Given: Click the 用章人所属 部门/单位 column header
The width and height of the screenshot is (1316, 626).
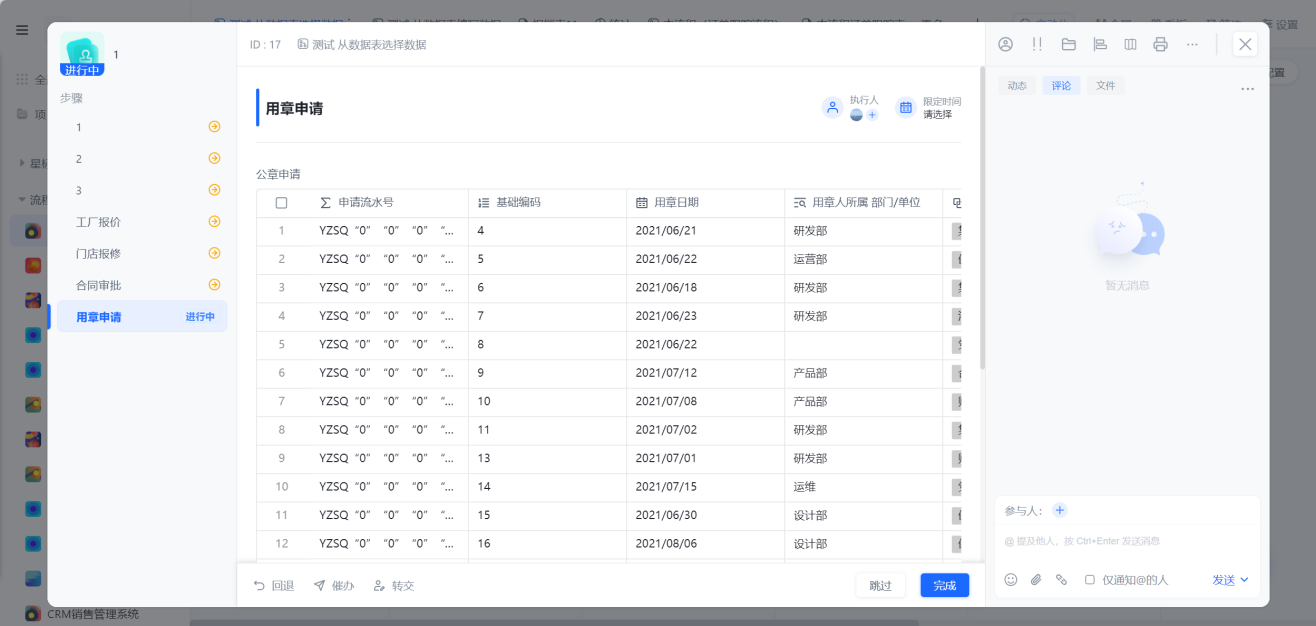Looking at the screenshot, I should pos(863,203).
